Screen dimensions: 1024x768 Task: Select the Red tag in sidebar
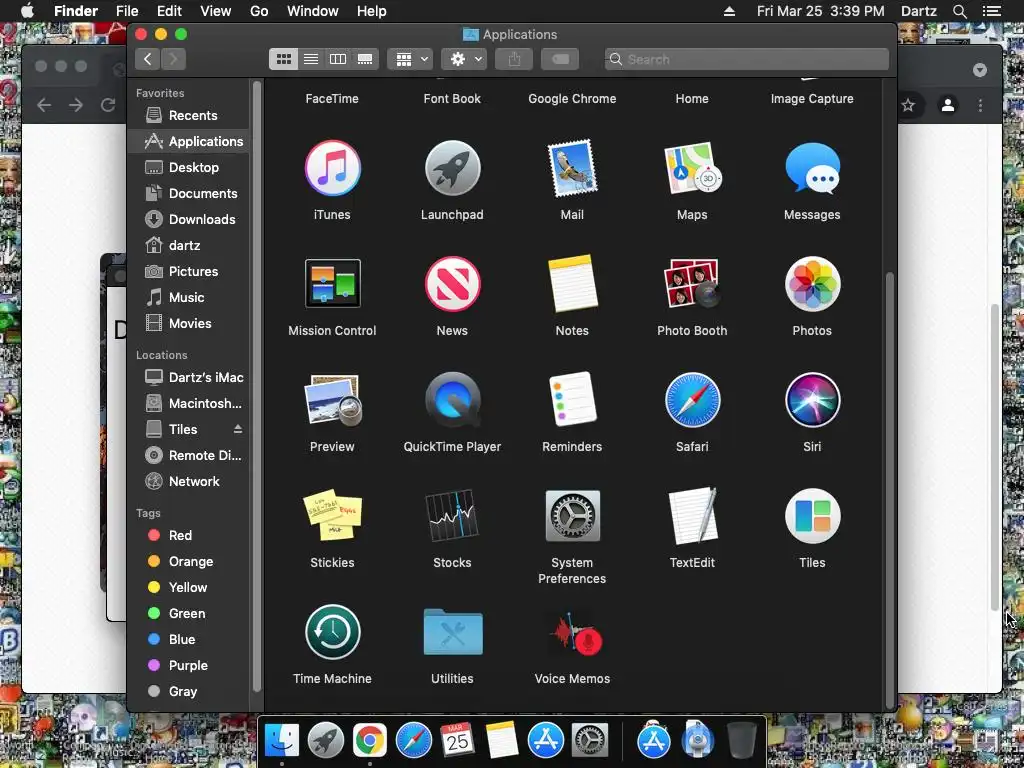coord(189,536)
